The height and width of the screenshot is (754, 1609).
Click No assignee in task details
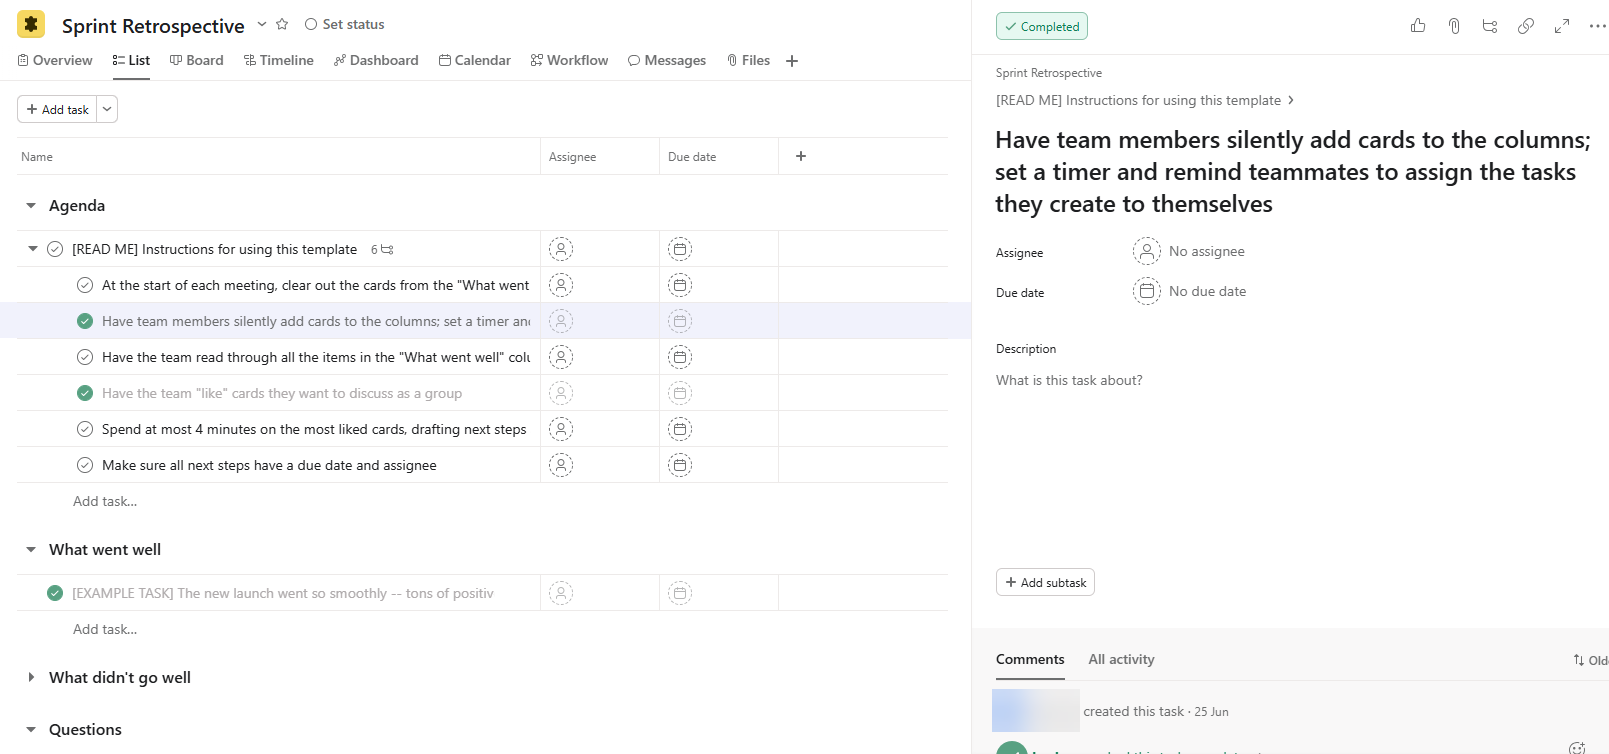coord(1189,251)
